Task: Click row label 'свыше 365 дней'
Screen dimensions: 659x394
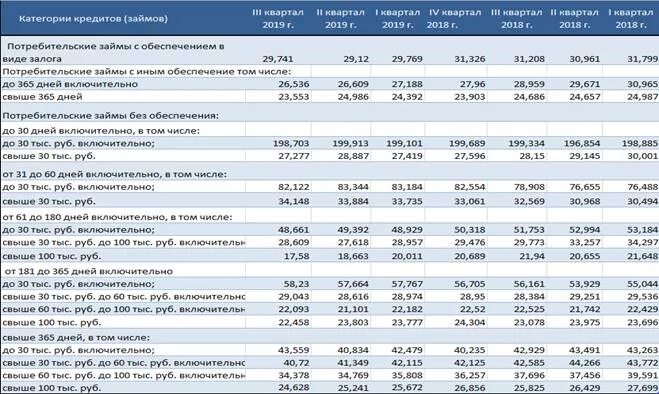Action: click(42, 97)
